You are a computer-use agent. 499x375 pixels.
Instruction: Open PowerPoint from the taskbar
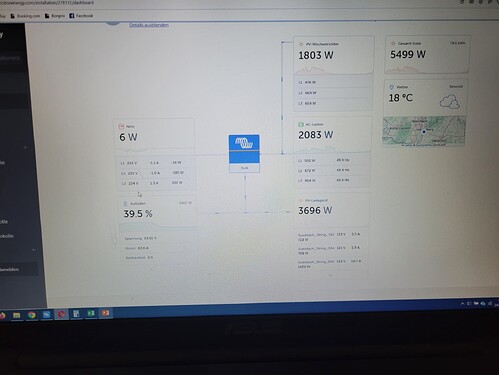click(105, 313)
